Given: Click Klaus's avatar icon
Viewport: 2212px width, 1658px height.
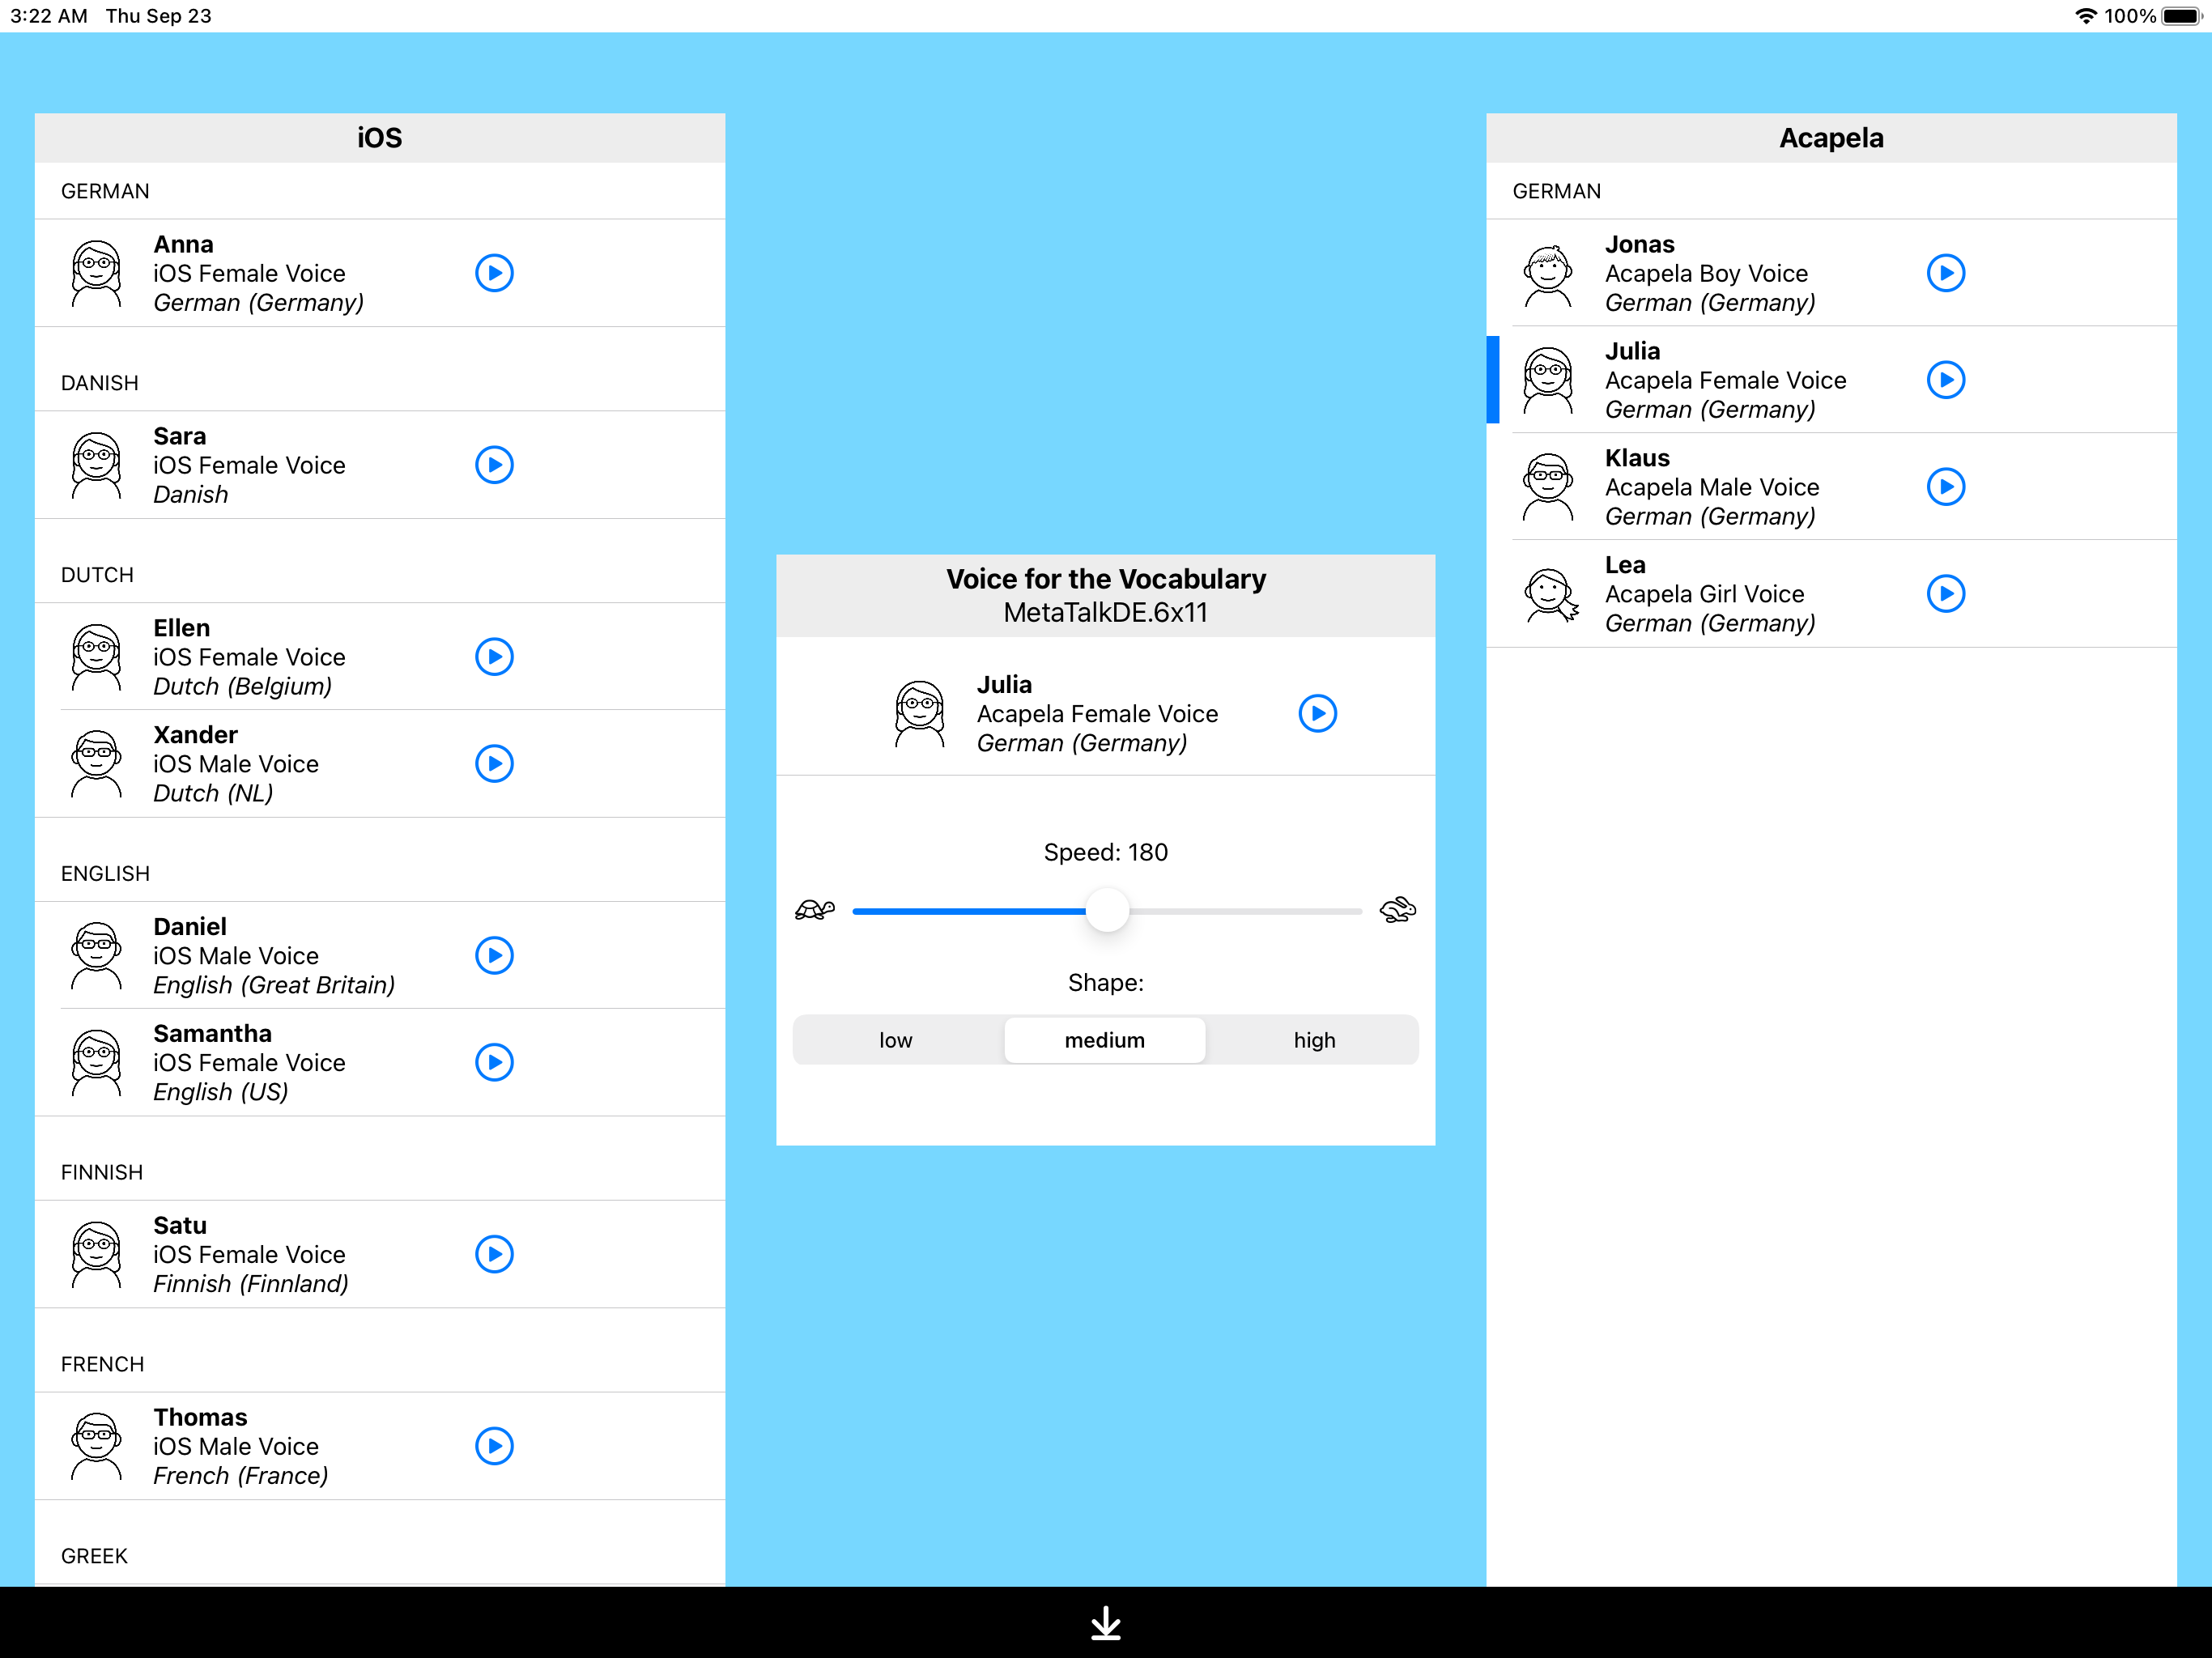Looking at the screenshot, I should tap(1548, 487).
